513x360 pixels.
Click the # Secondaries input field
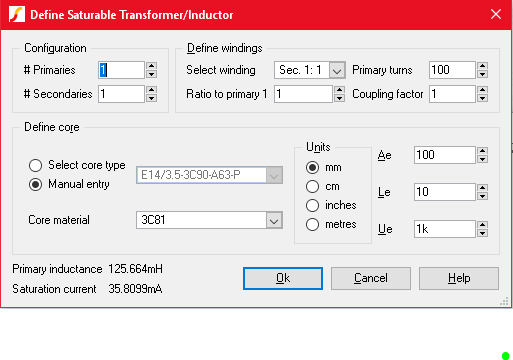click(121, 94)
